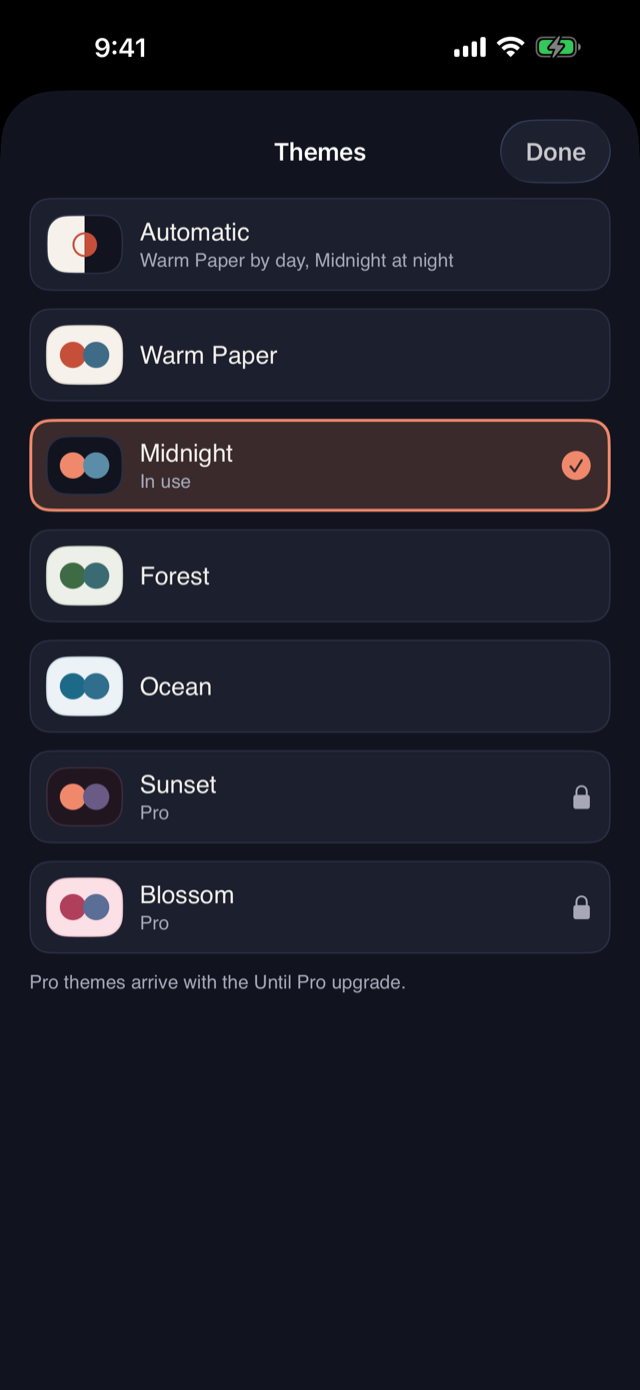Tap the Ocean theme preview icon

(85, 687)
